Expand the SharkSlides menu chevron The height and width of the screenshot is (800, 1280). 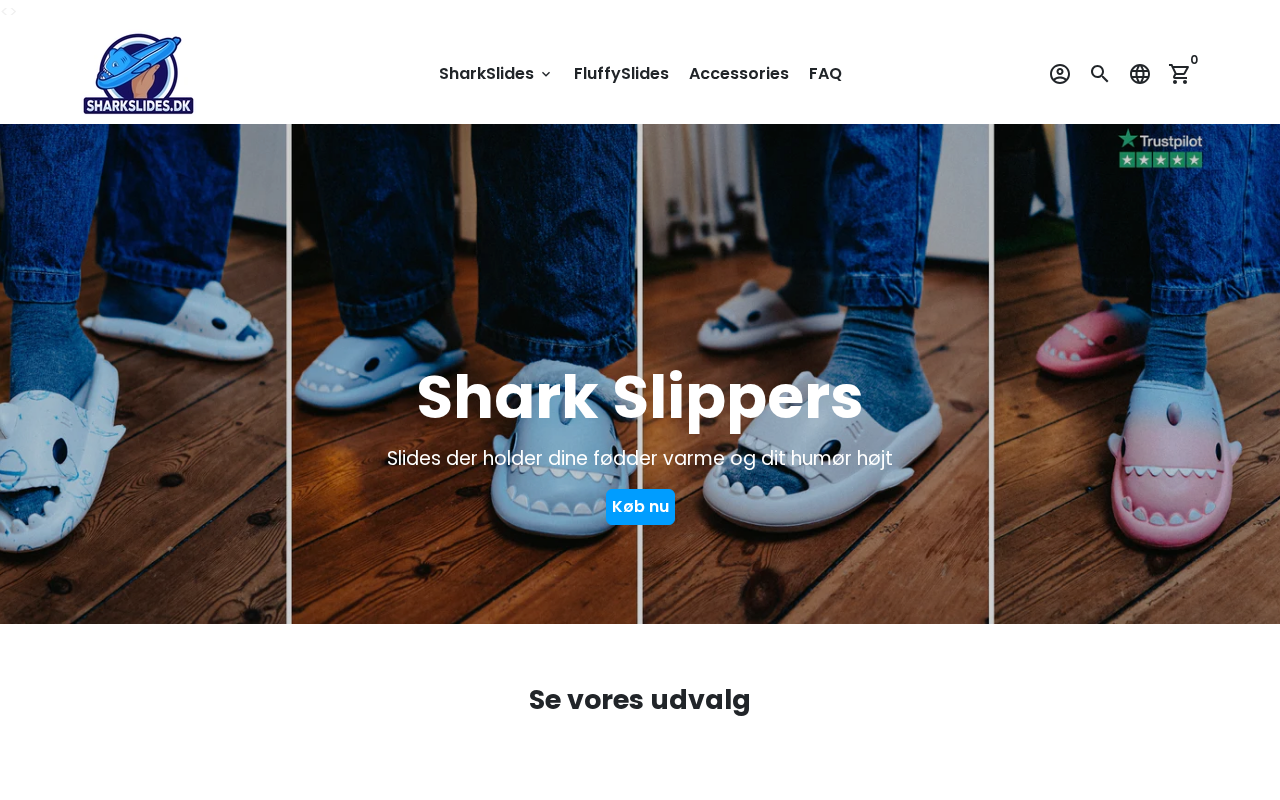(546, 74)
